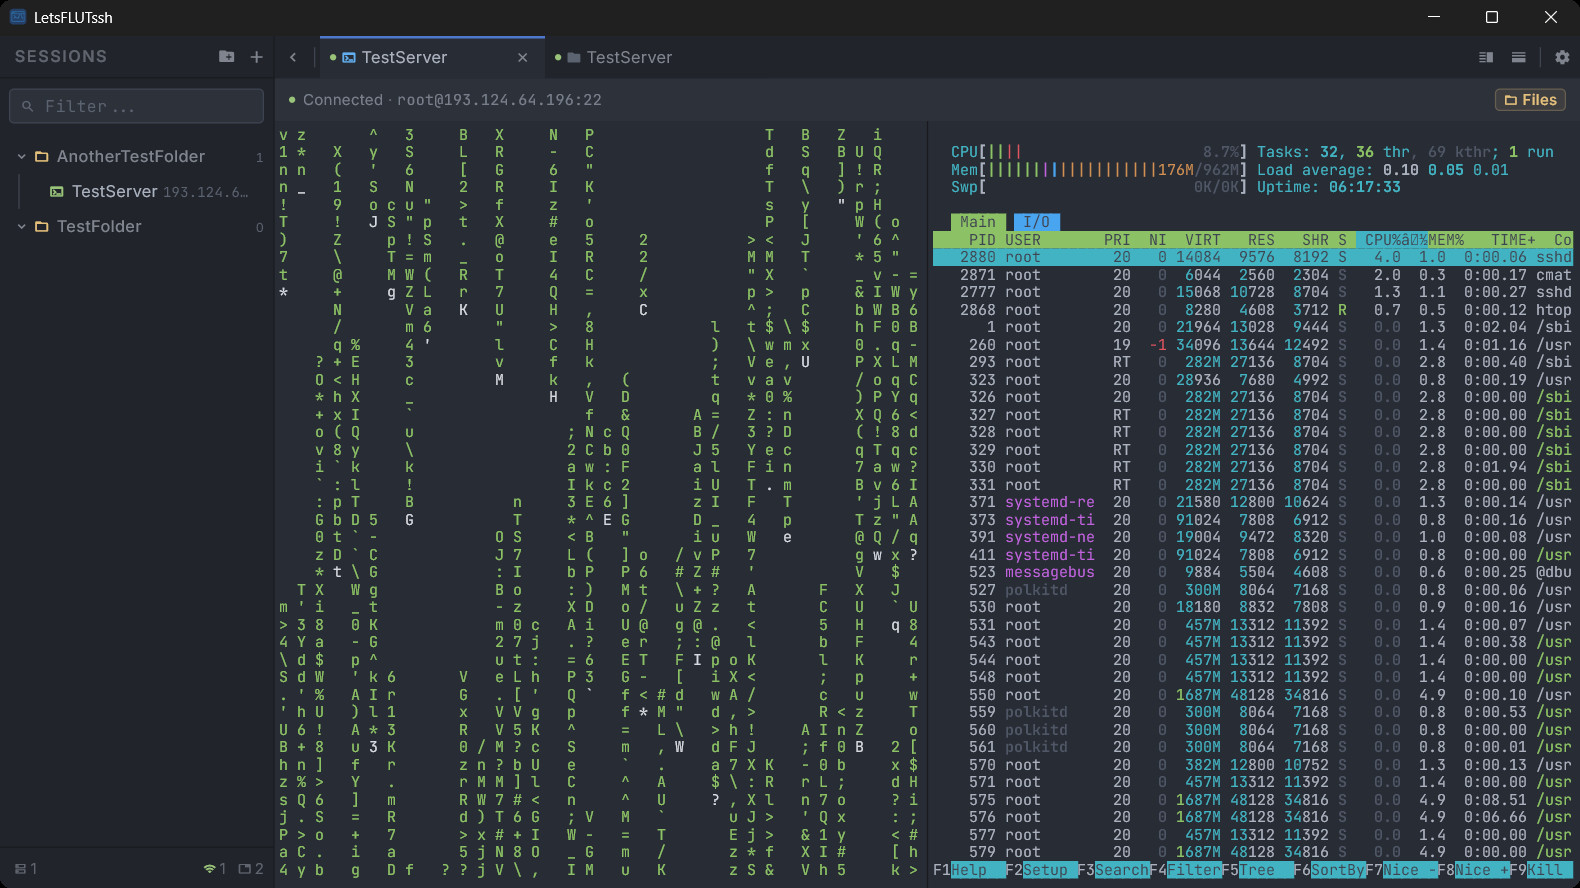This screenshot has height=888, width=1580.
Task: Close the active TestServer tab
Action: tap(522, 58)
